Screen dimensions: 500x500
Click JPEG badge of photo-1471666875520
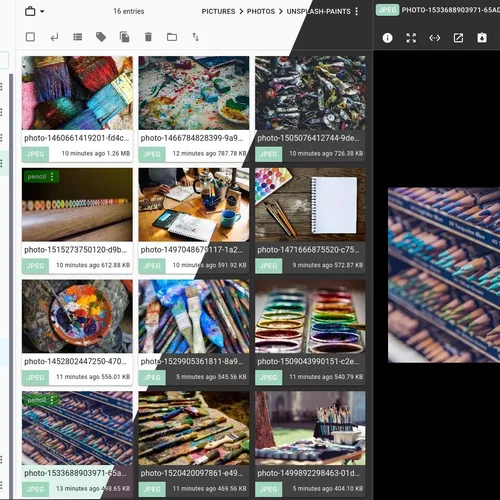coord(269,266)
